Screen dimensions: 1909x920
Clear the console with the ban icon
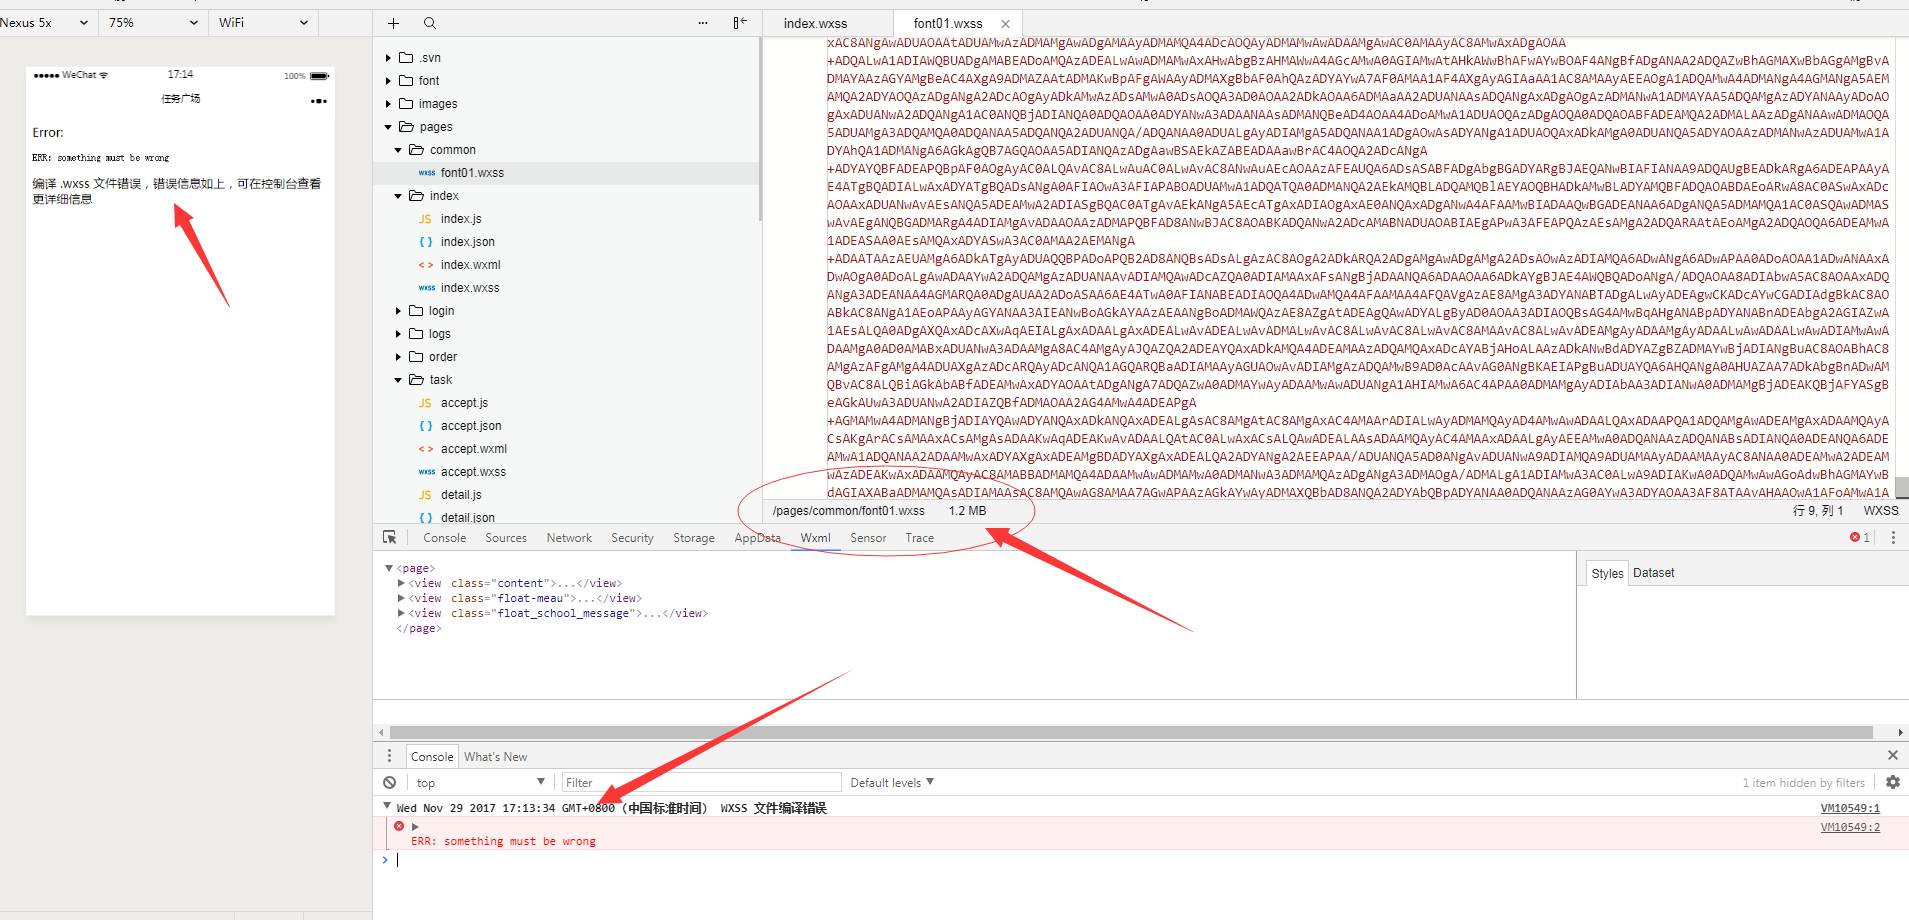(x=390, y=783)
